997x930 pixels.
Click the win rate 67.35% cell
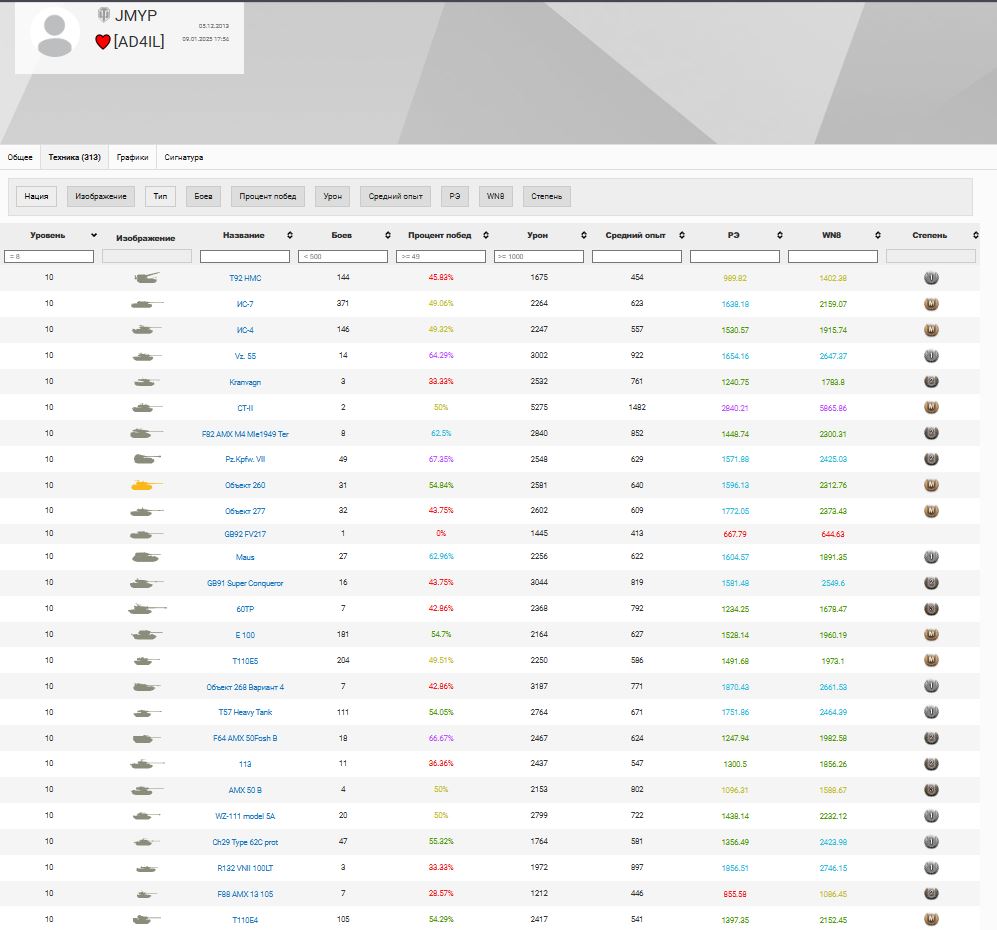click(441, 459)
